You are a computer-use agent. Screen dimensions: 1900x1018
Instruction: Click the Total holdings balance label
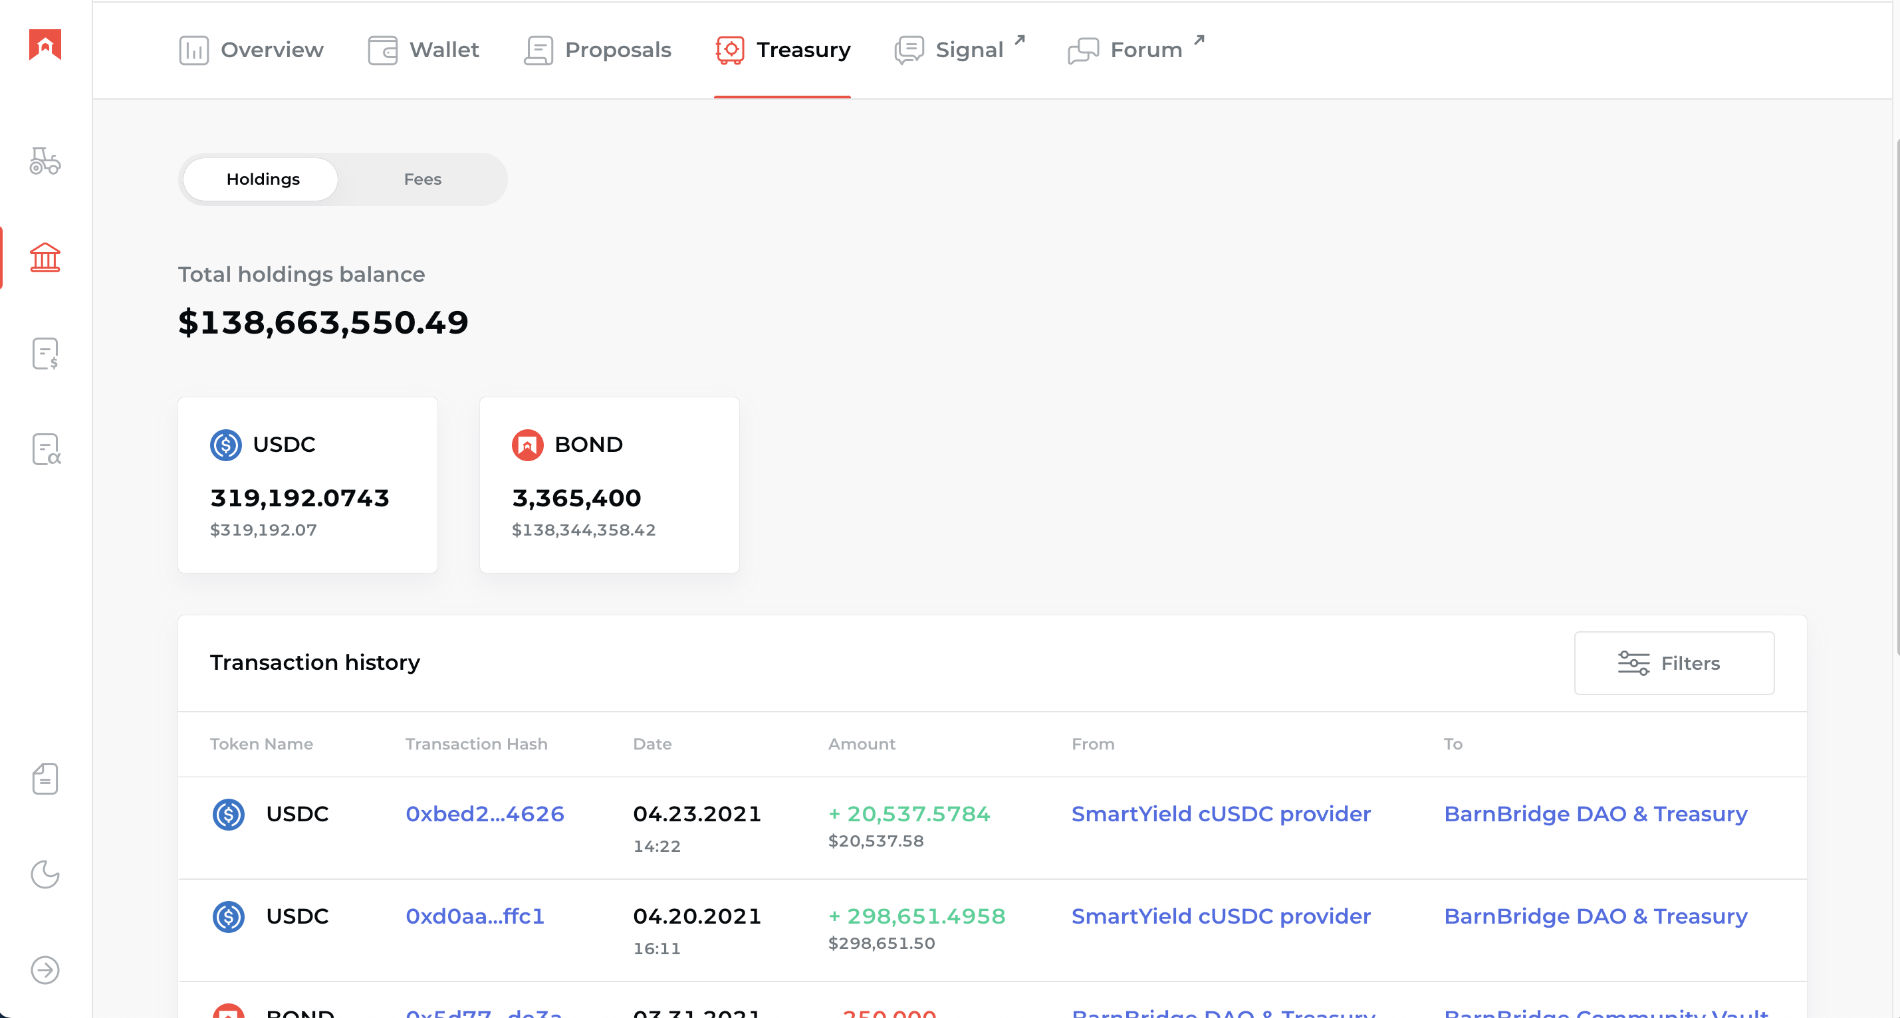[301, 274]
